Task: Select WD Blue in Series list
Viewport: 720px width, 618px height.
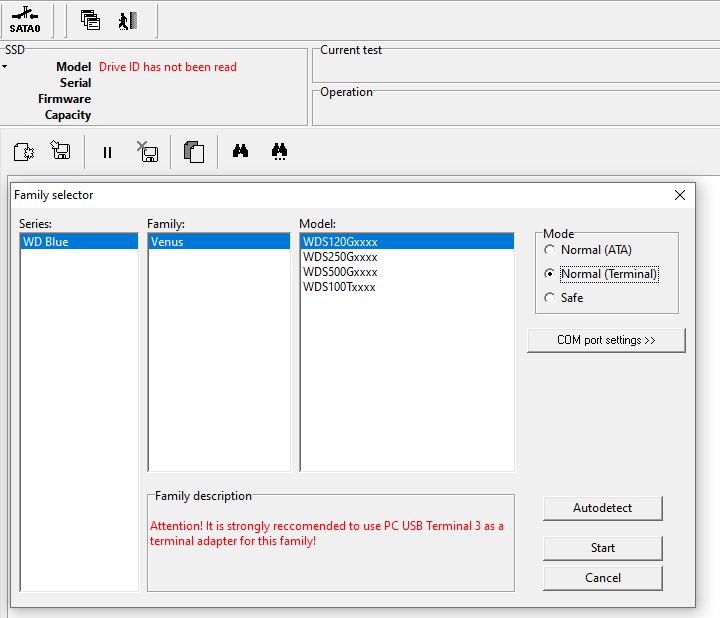Action: [79, 242]
